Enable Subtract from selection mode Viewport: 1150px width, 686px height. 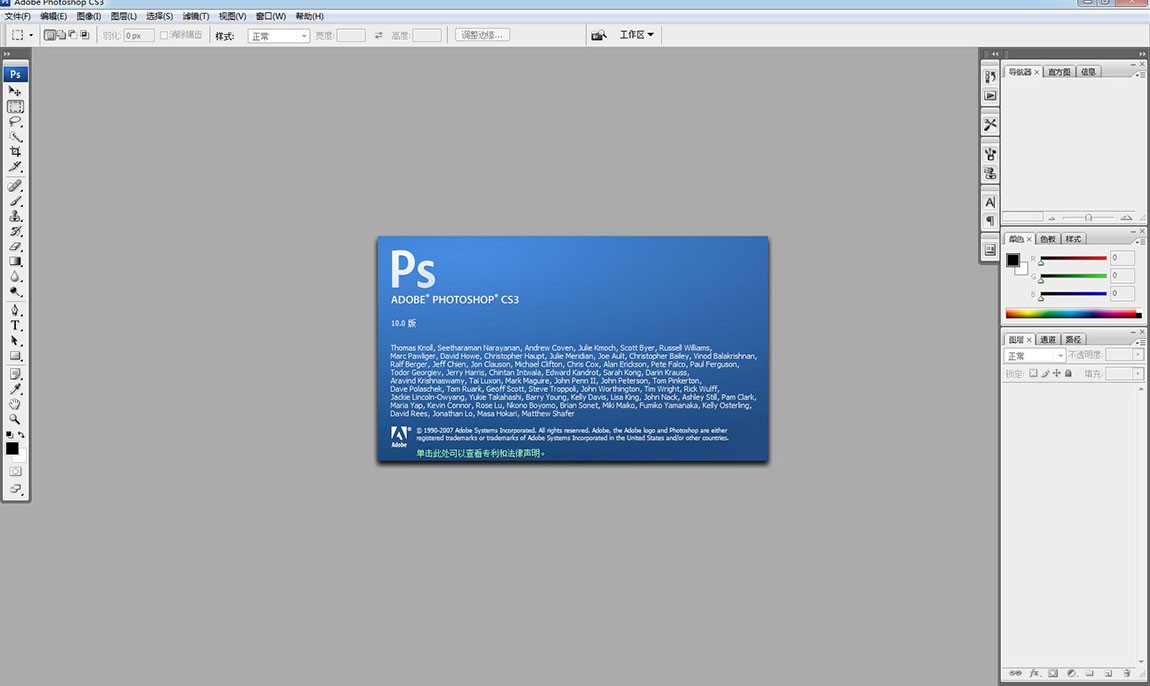(73, 34)
